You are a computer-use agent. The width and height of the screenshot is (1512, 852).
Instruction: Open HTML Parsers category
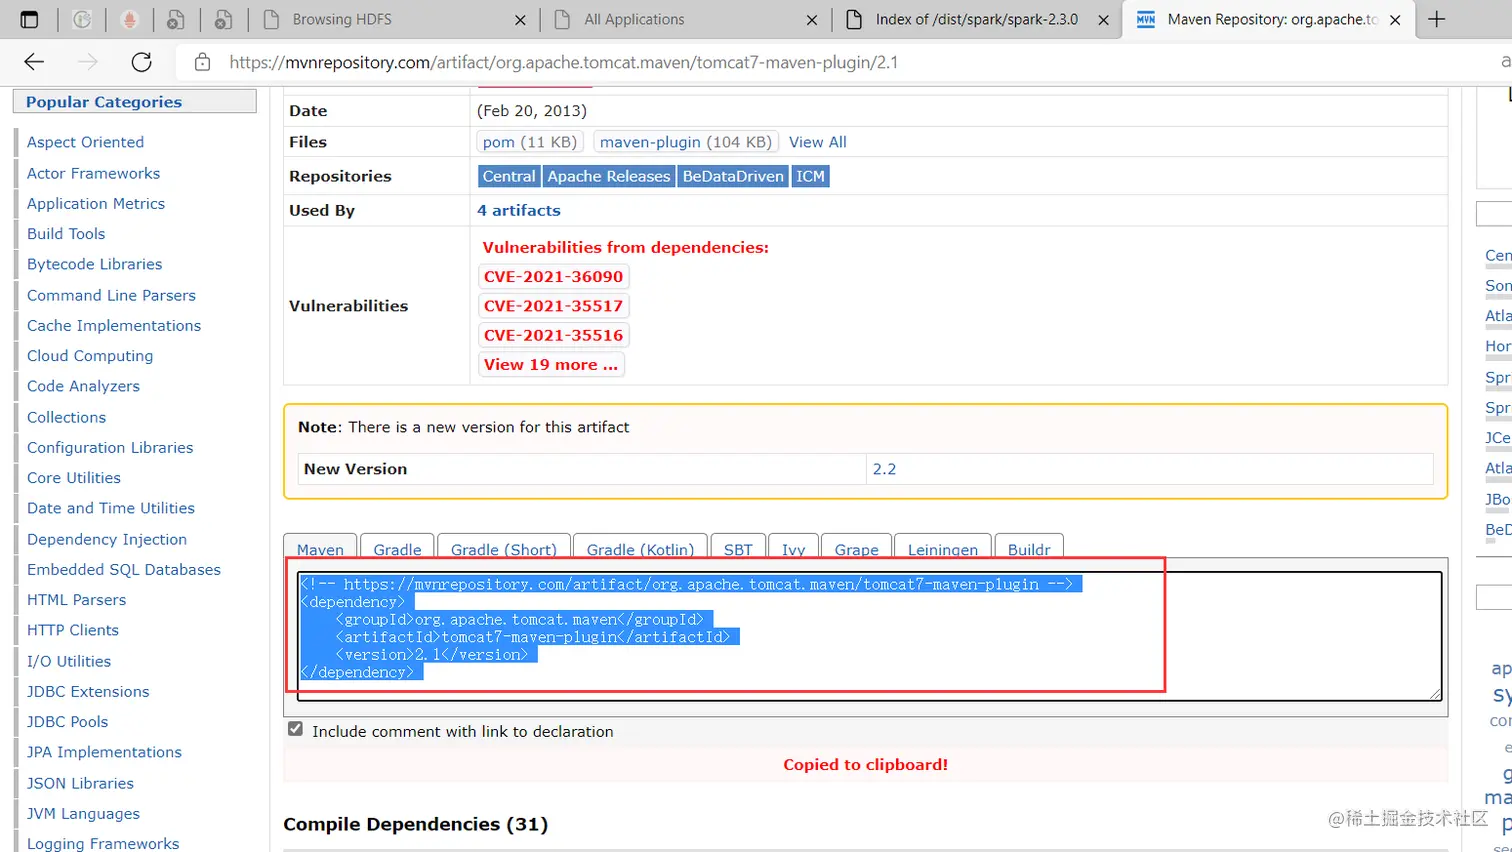(x=76, y=599)
